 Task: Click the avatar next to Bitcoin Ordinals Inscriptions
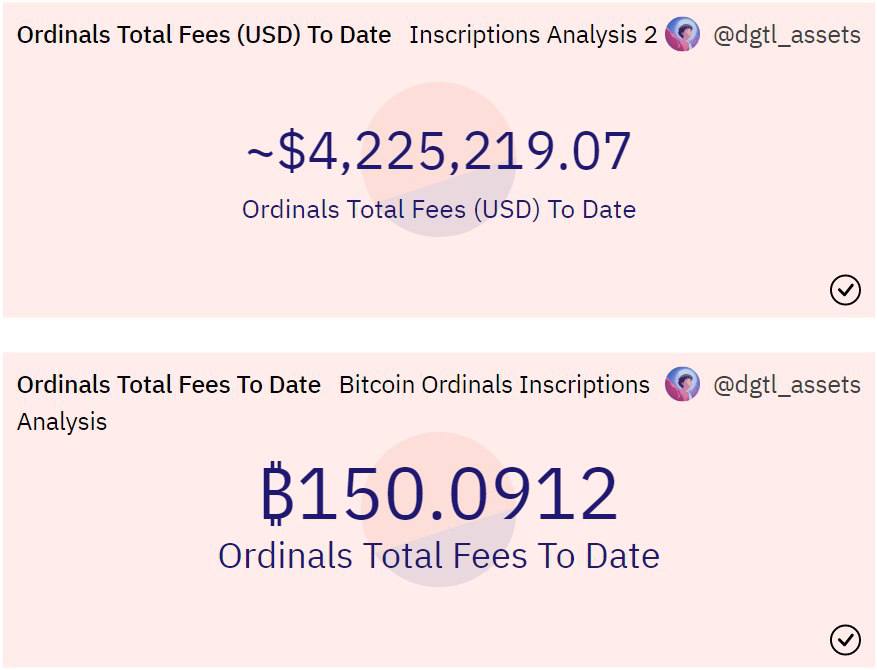tap(682, 384)
